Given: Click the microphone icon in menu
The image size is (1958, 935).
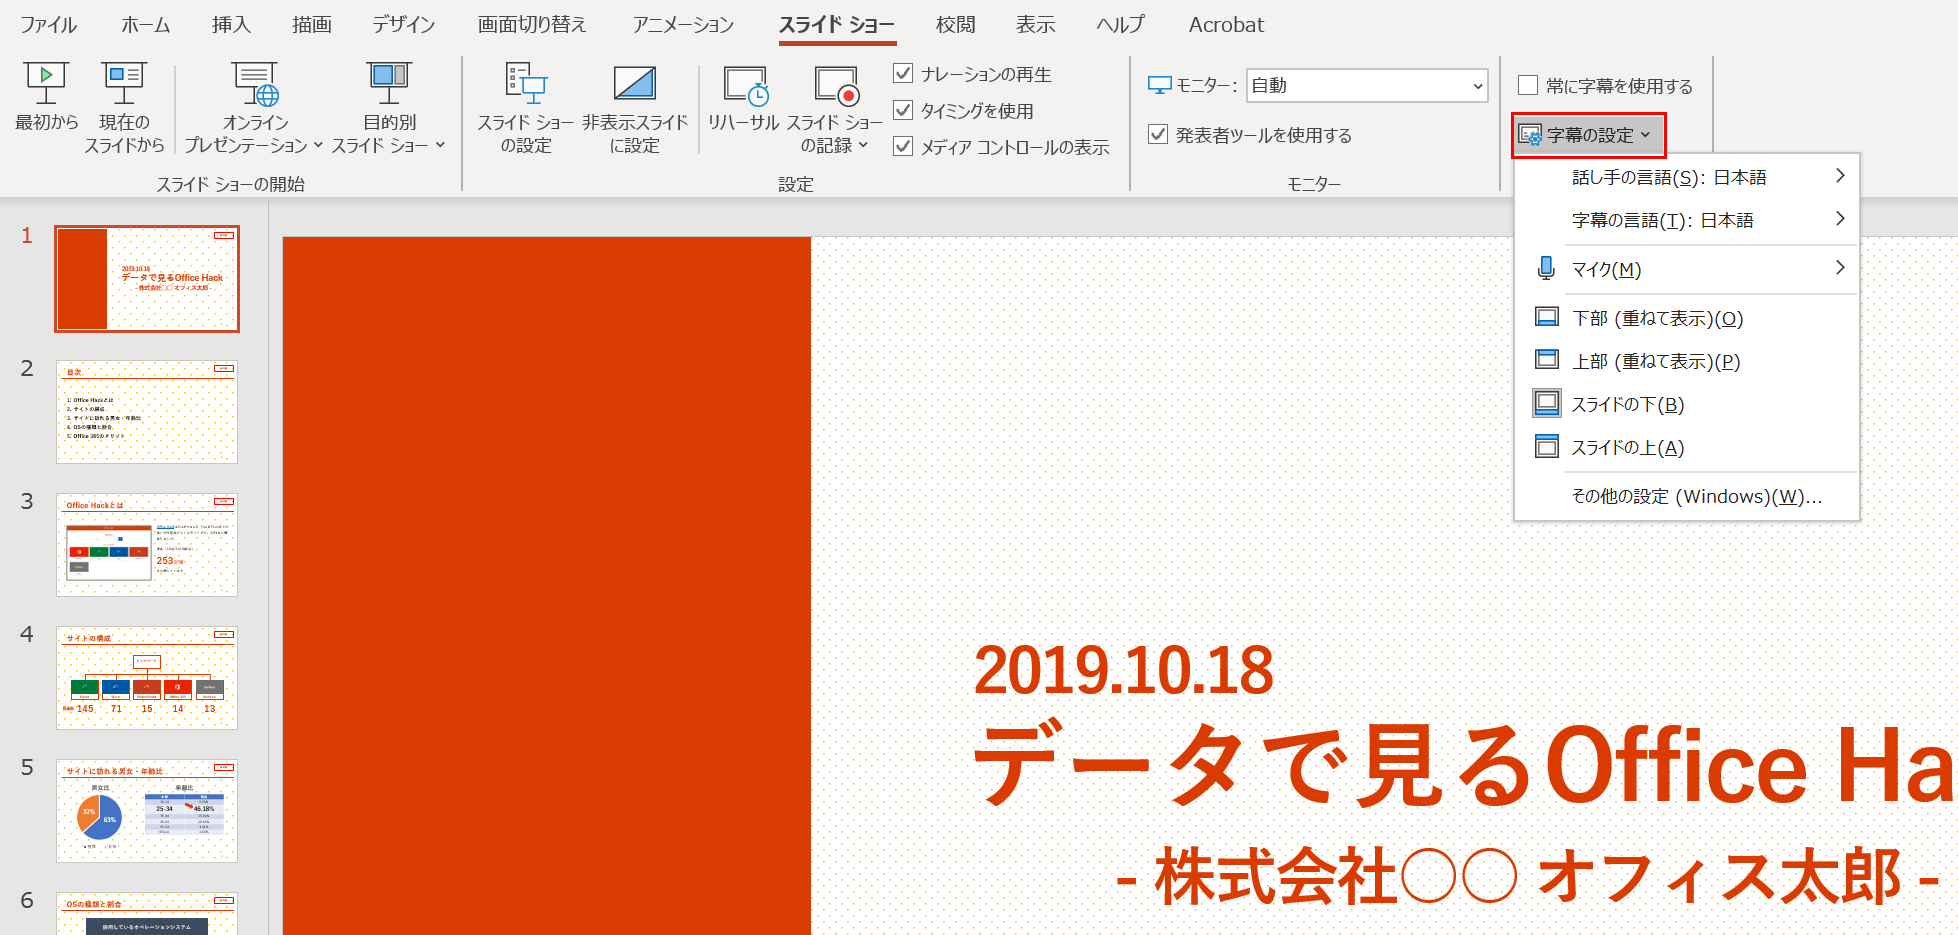Looking at the screenshot, I should [x=1546, y=268].
